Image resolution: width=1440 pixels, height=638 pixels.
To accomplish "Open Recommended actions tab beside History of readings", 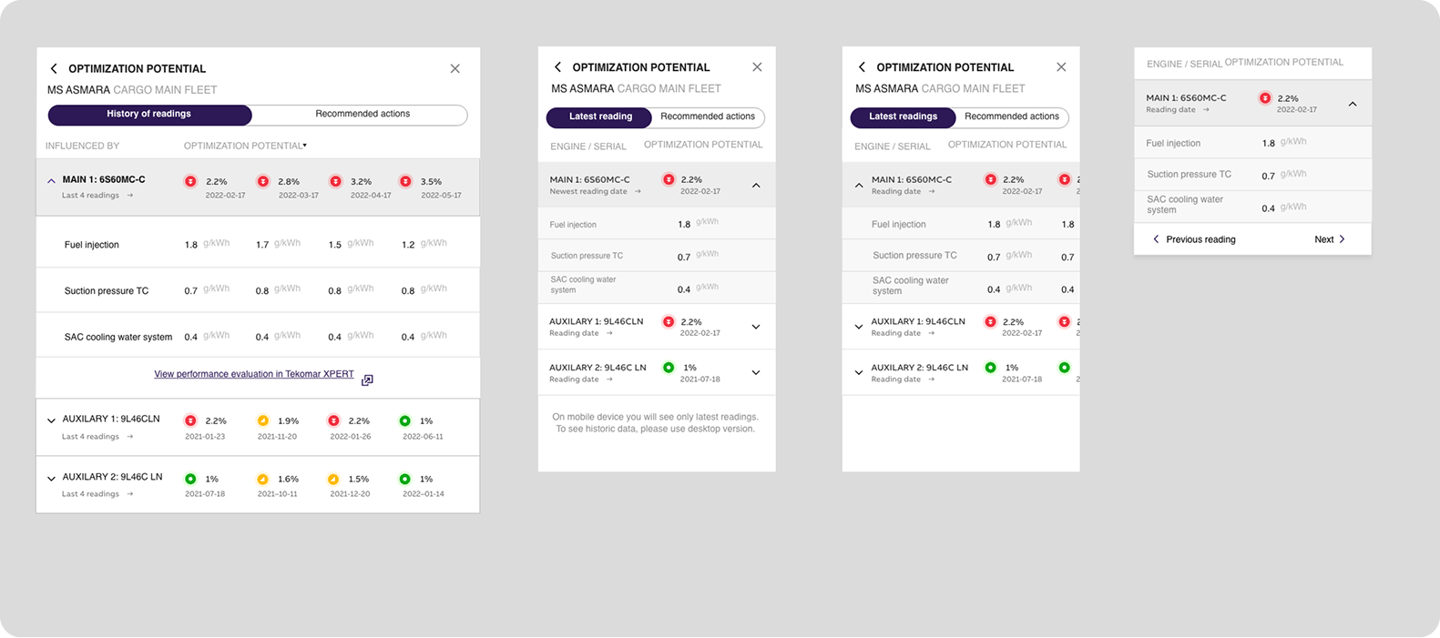I will tap(362, 114).
